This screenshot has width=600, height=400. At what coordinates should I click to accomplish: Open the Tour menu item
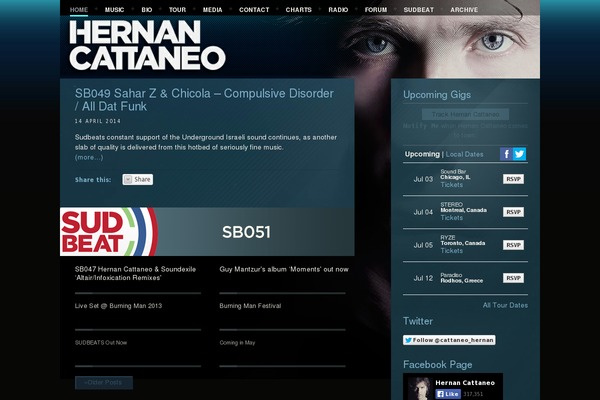click(177, 10)
